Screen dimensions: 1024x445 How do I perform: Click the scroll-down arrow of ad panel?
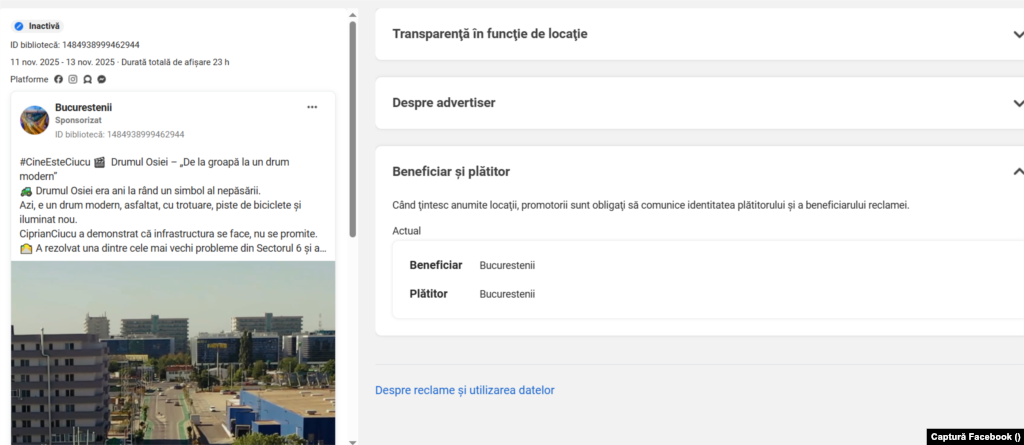352,440
